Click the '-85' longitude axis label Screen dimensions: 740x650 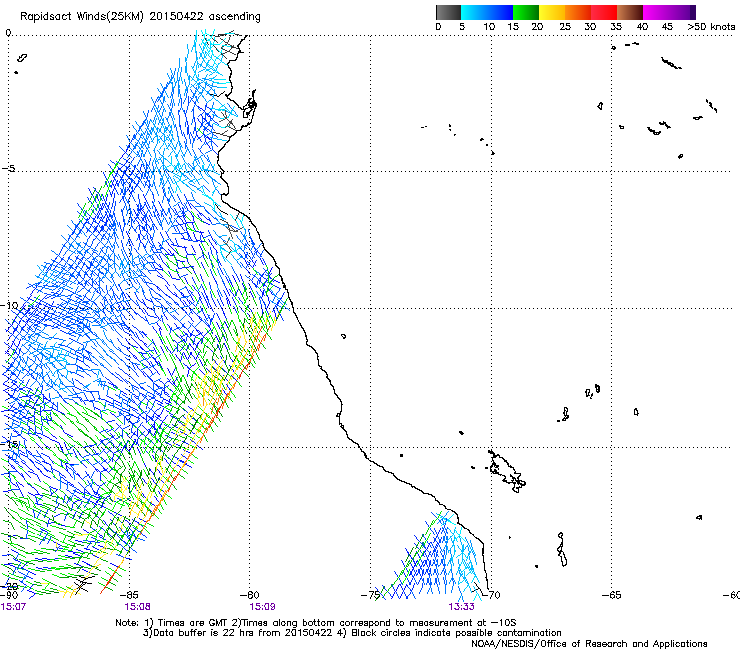tap(129, 595)
